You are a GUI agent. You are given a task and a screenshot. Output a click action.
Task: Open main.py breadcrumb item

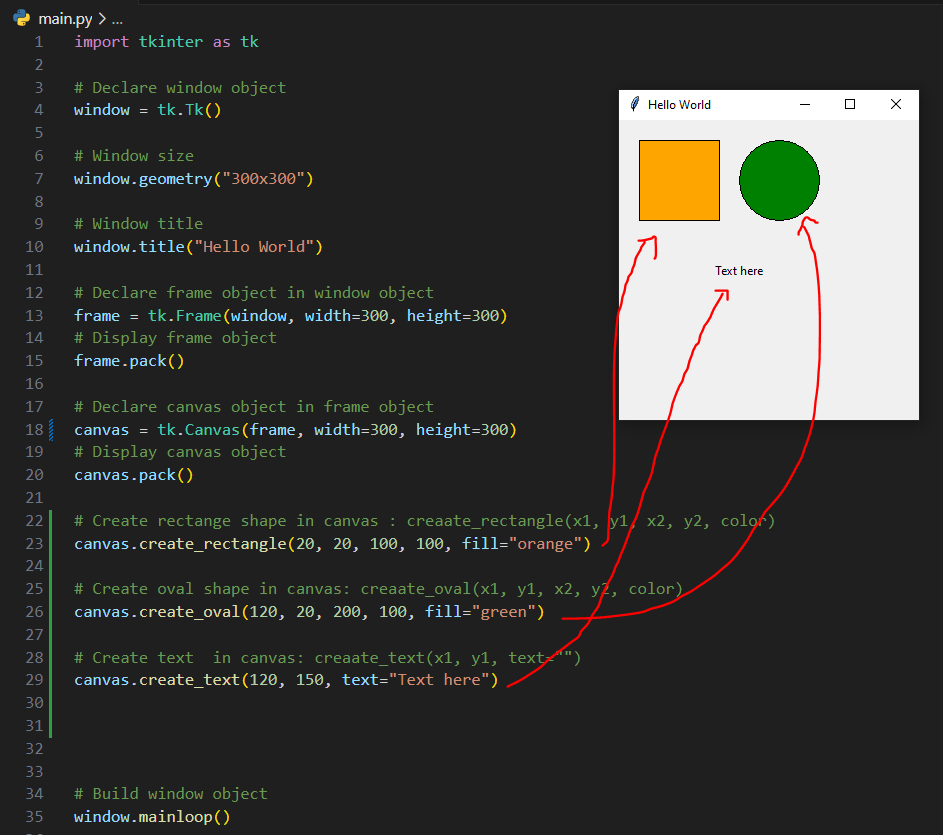point(66,19)
